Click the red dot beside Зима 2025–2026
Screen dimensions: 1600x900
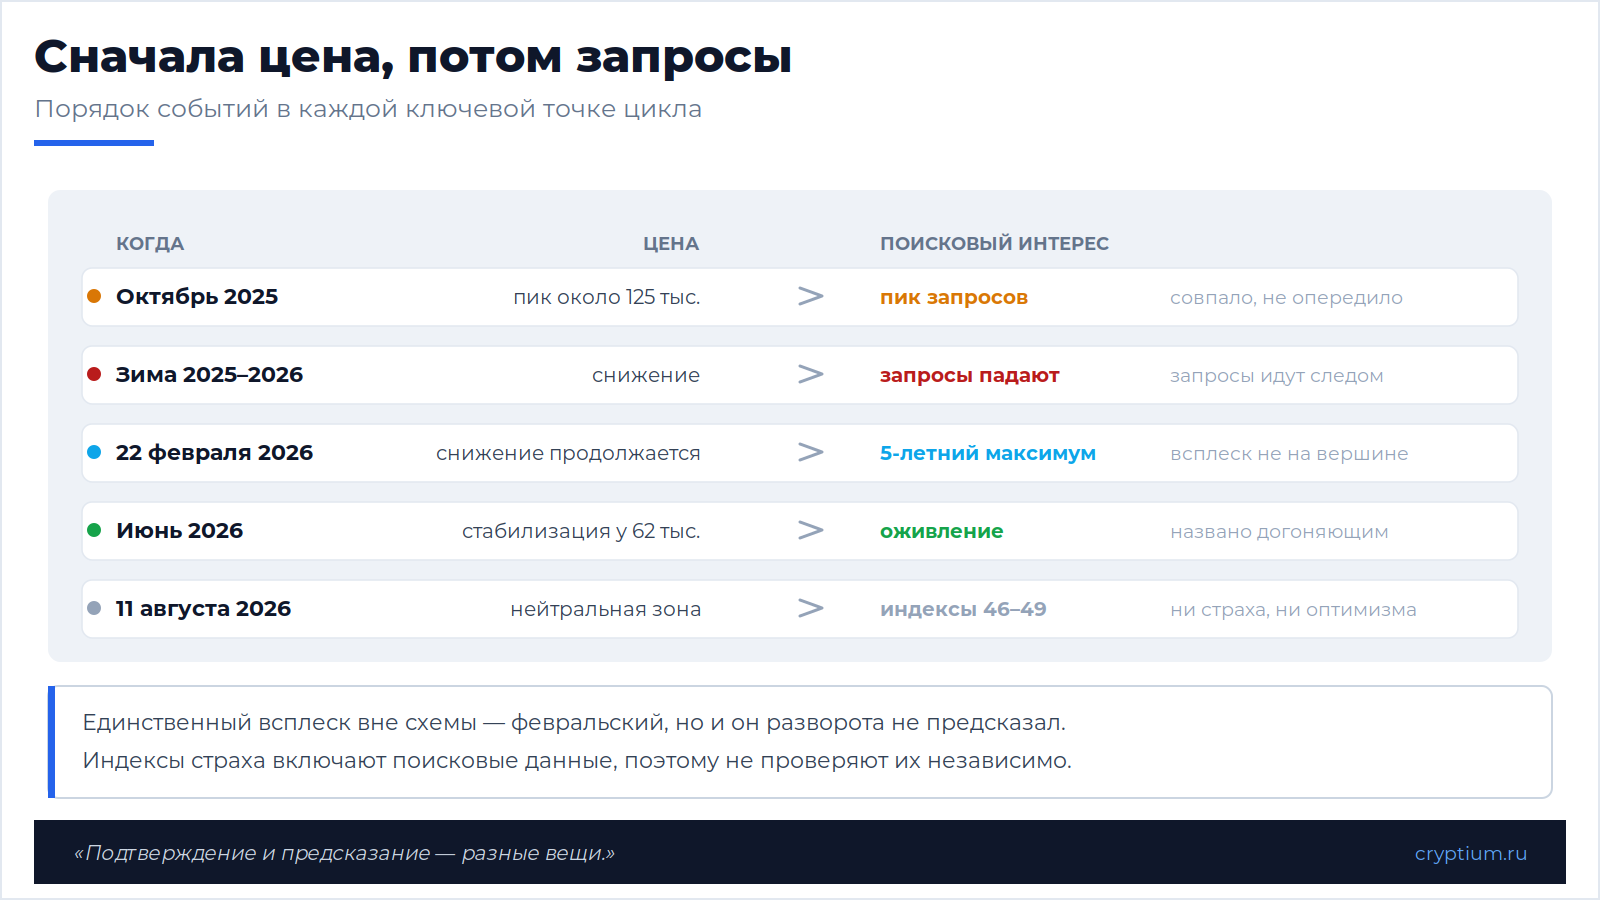click(94, 374)
